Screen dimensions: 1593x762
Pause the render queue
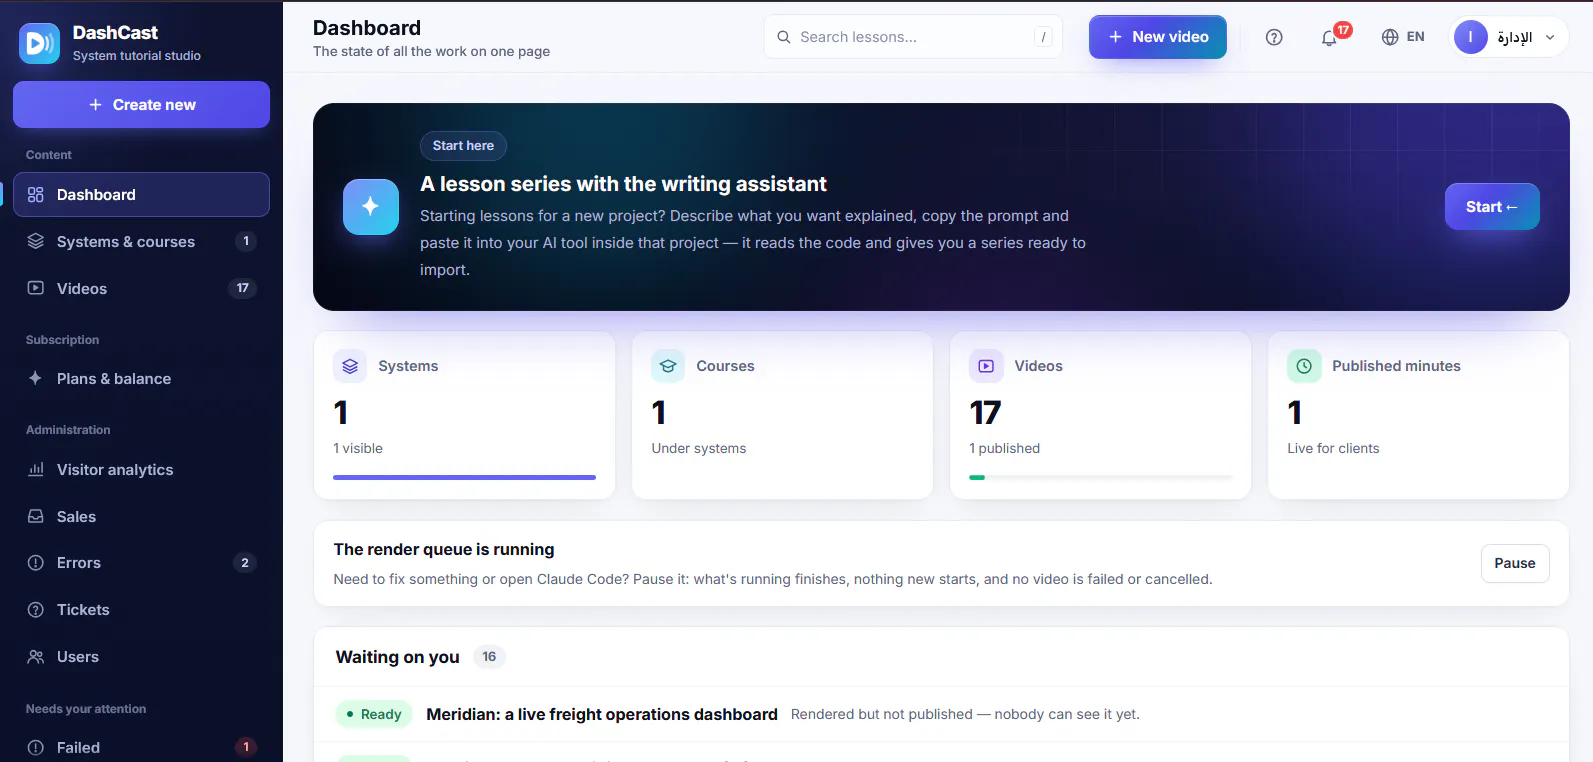click(x=1515, y=563)
